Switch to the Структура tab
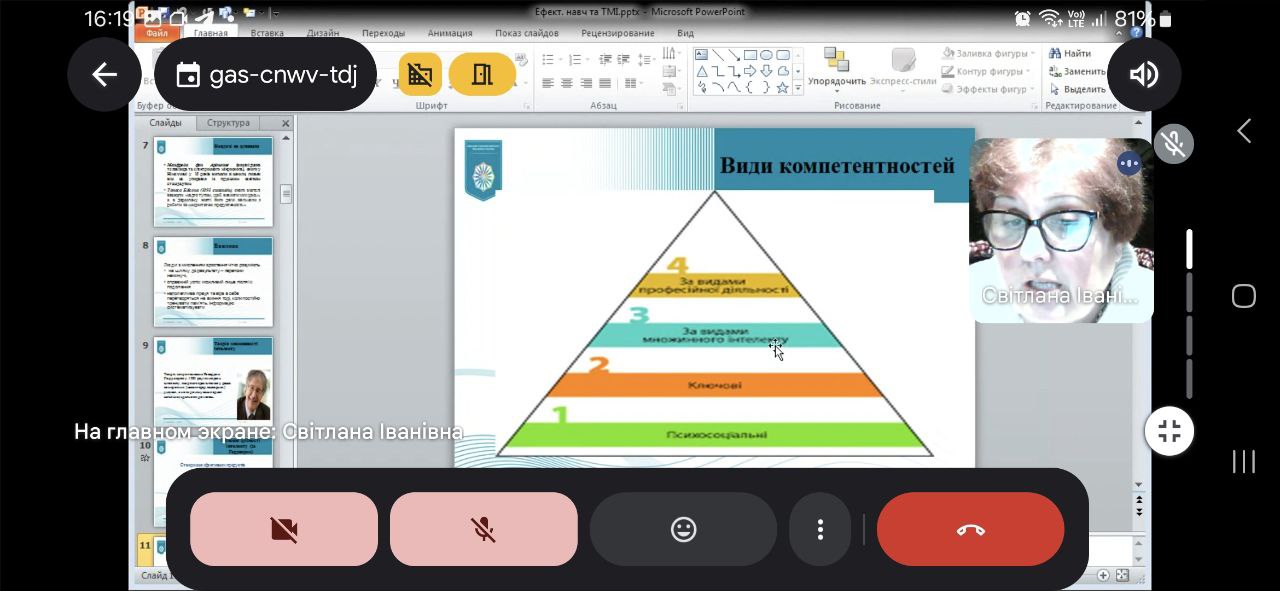1280x591 pixels. click(229, 123)
